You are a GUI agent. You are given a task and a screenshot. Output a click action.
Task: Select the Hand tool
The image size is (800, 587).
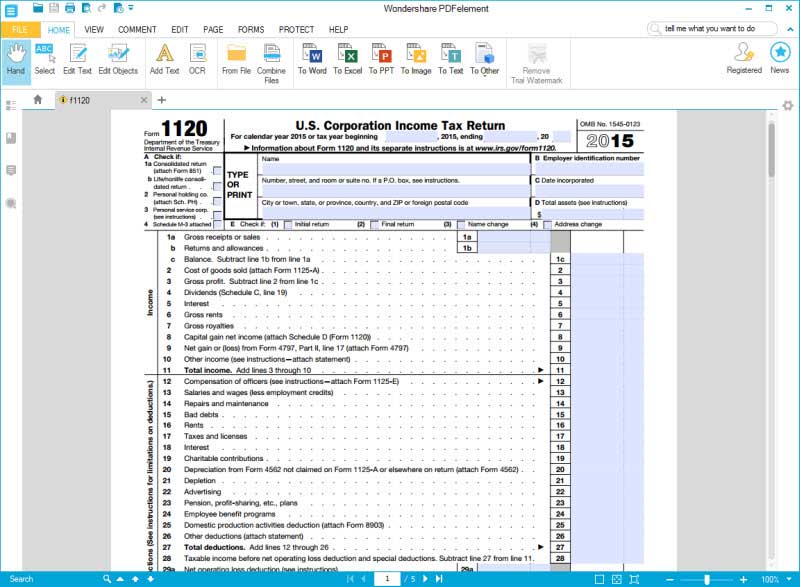click(16, 60)
